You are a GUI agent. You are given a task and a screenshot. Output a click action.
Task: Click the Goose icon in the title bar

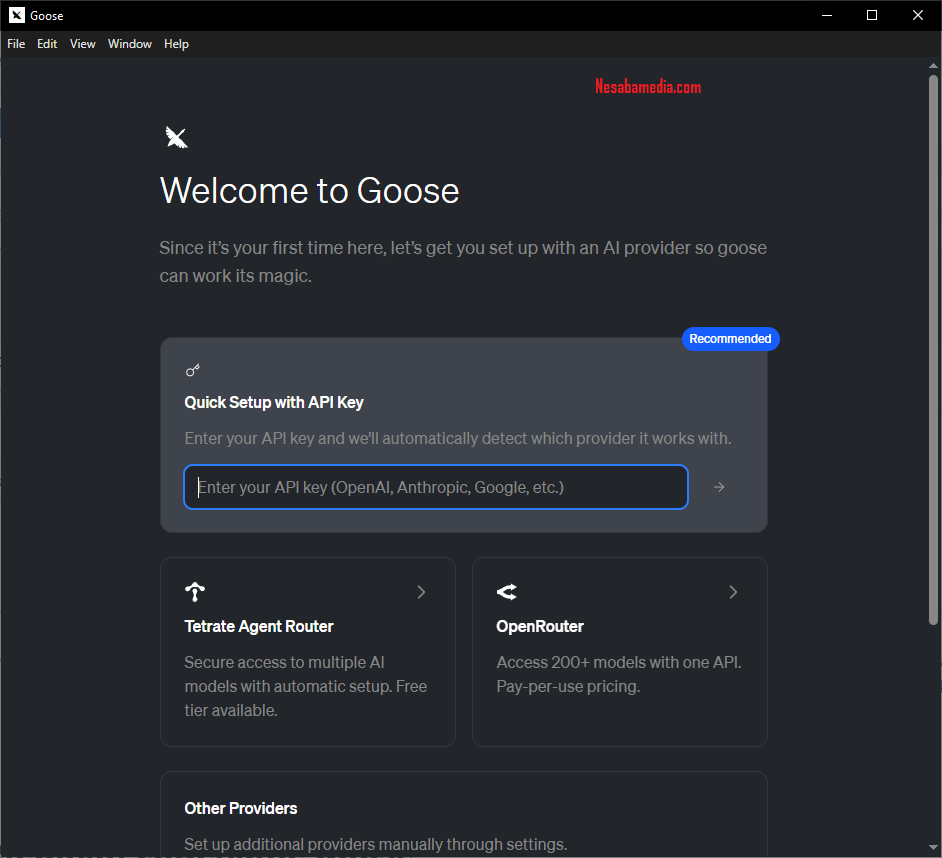pyautogui.click(x=16, y=15)
